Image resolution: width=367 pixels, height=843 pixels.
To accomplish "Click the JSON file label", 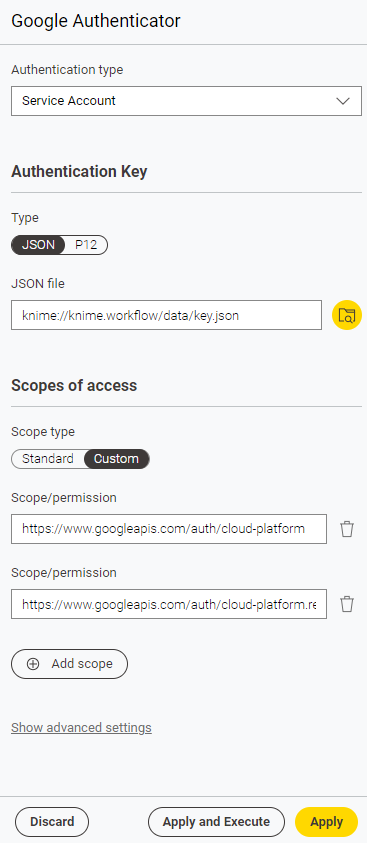I will click(38, 284).
